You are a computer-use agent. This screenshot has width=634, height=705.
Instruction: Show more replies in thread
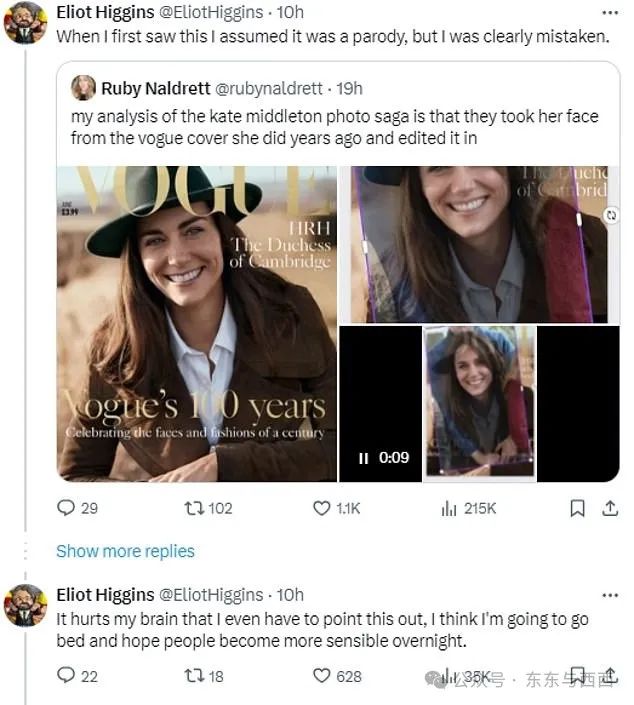(125, 551)
